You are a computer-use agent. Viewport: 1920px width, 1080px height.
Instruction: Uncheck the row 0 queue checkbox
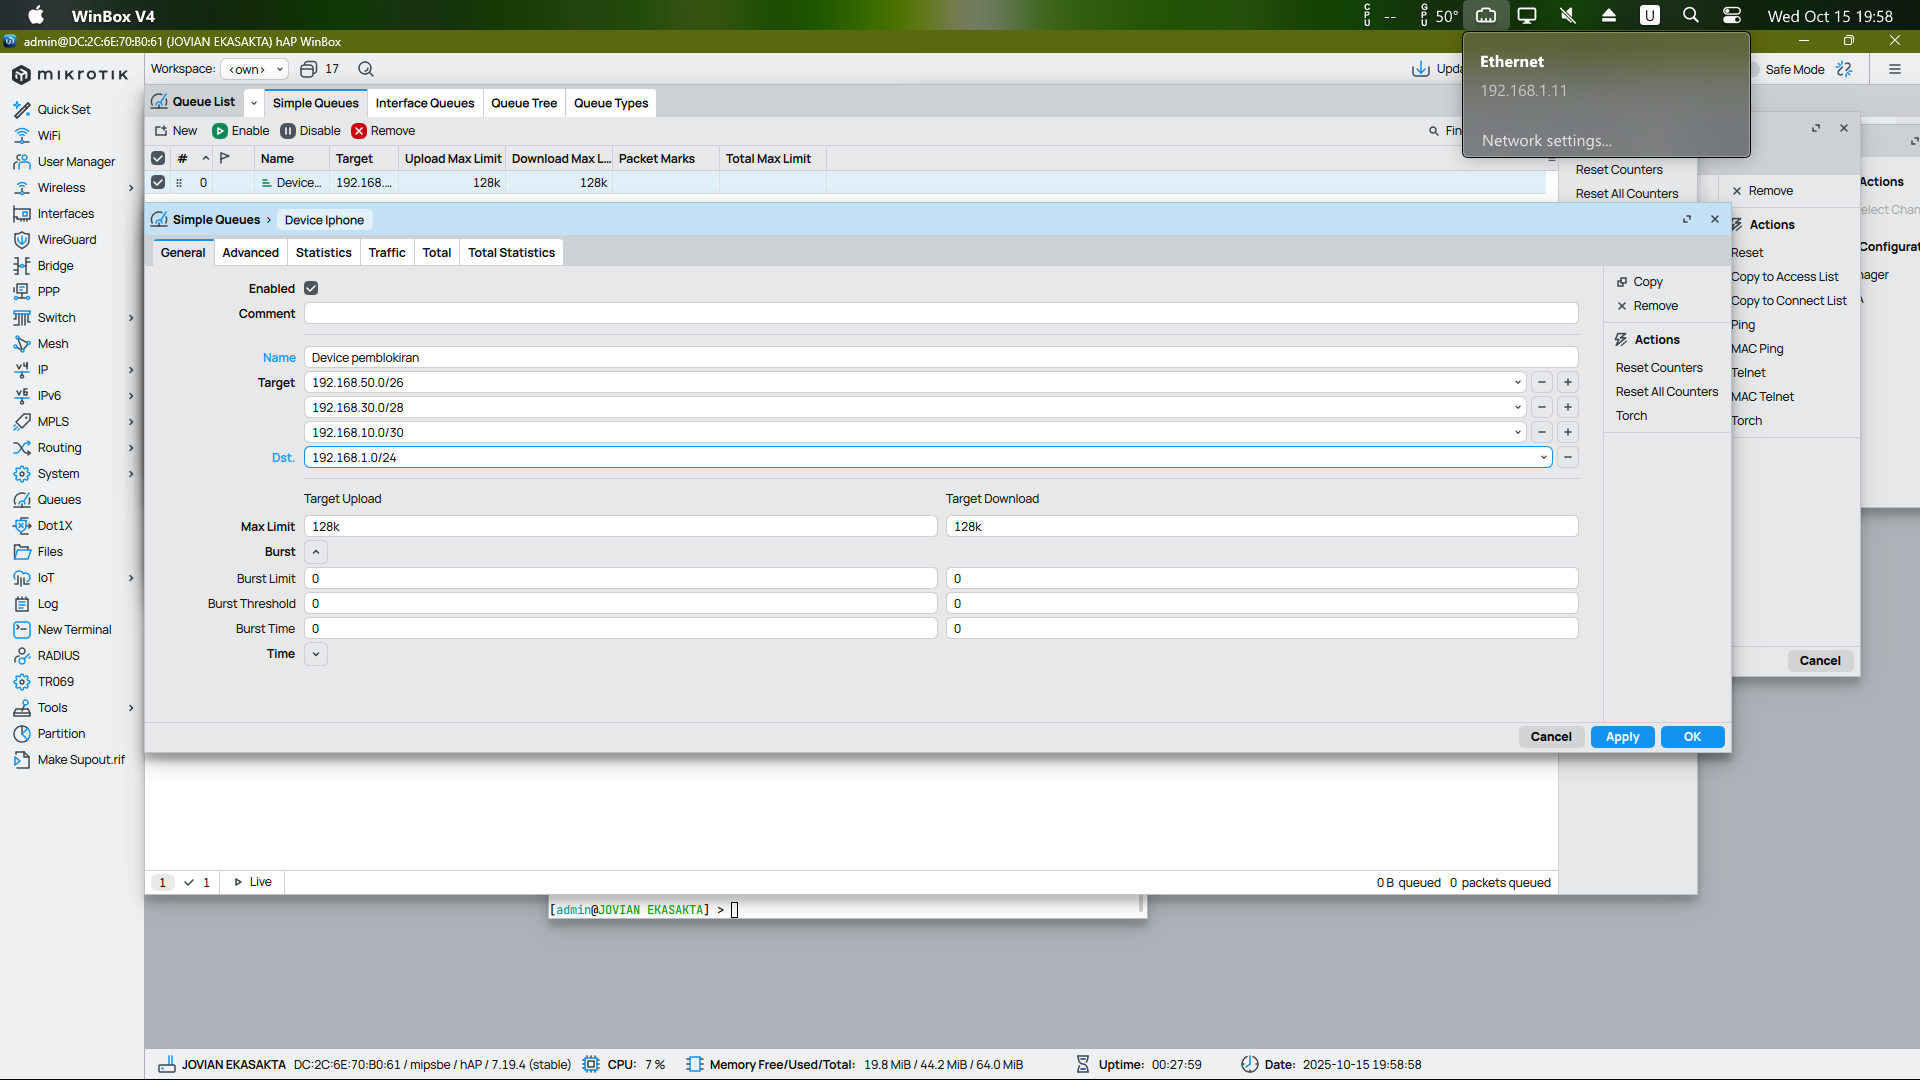(158, 183)
